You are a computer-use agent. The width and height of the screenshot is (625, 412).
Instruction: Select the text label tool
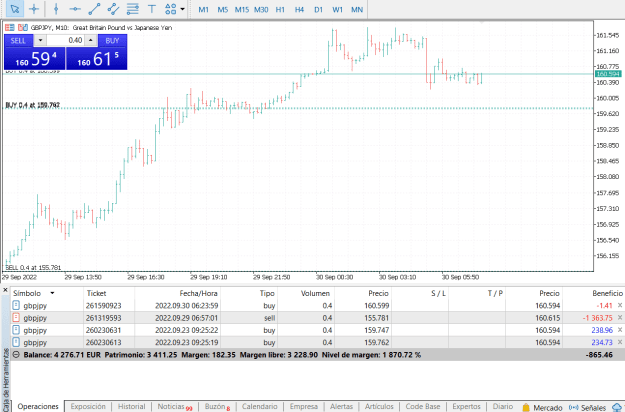(x=151, y=9)
